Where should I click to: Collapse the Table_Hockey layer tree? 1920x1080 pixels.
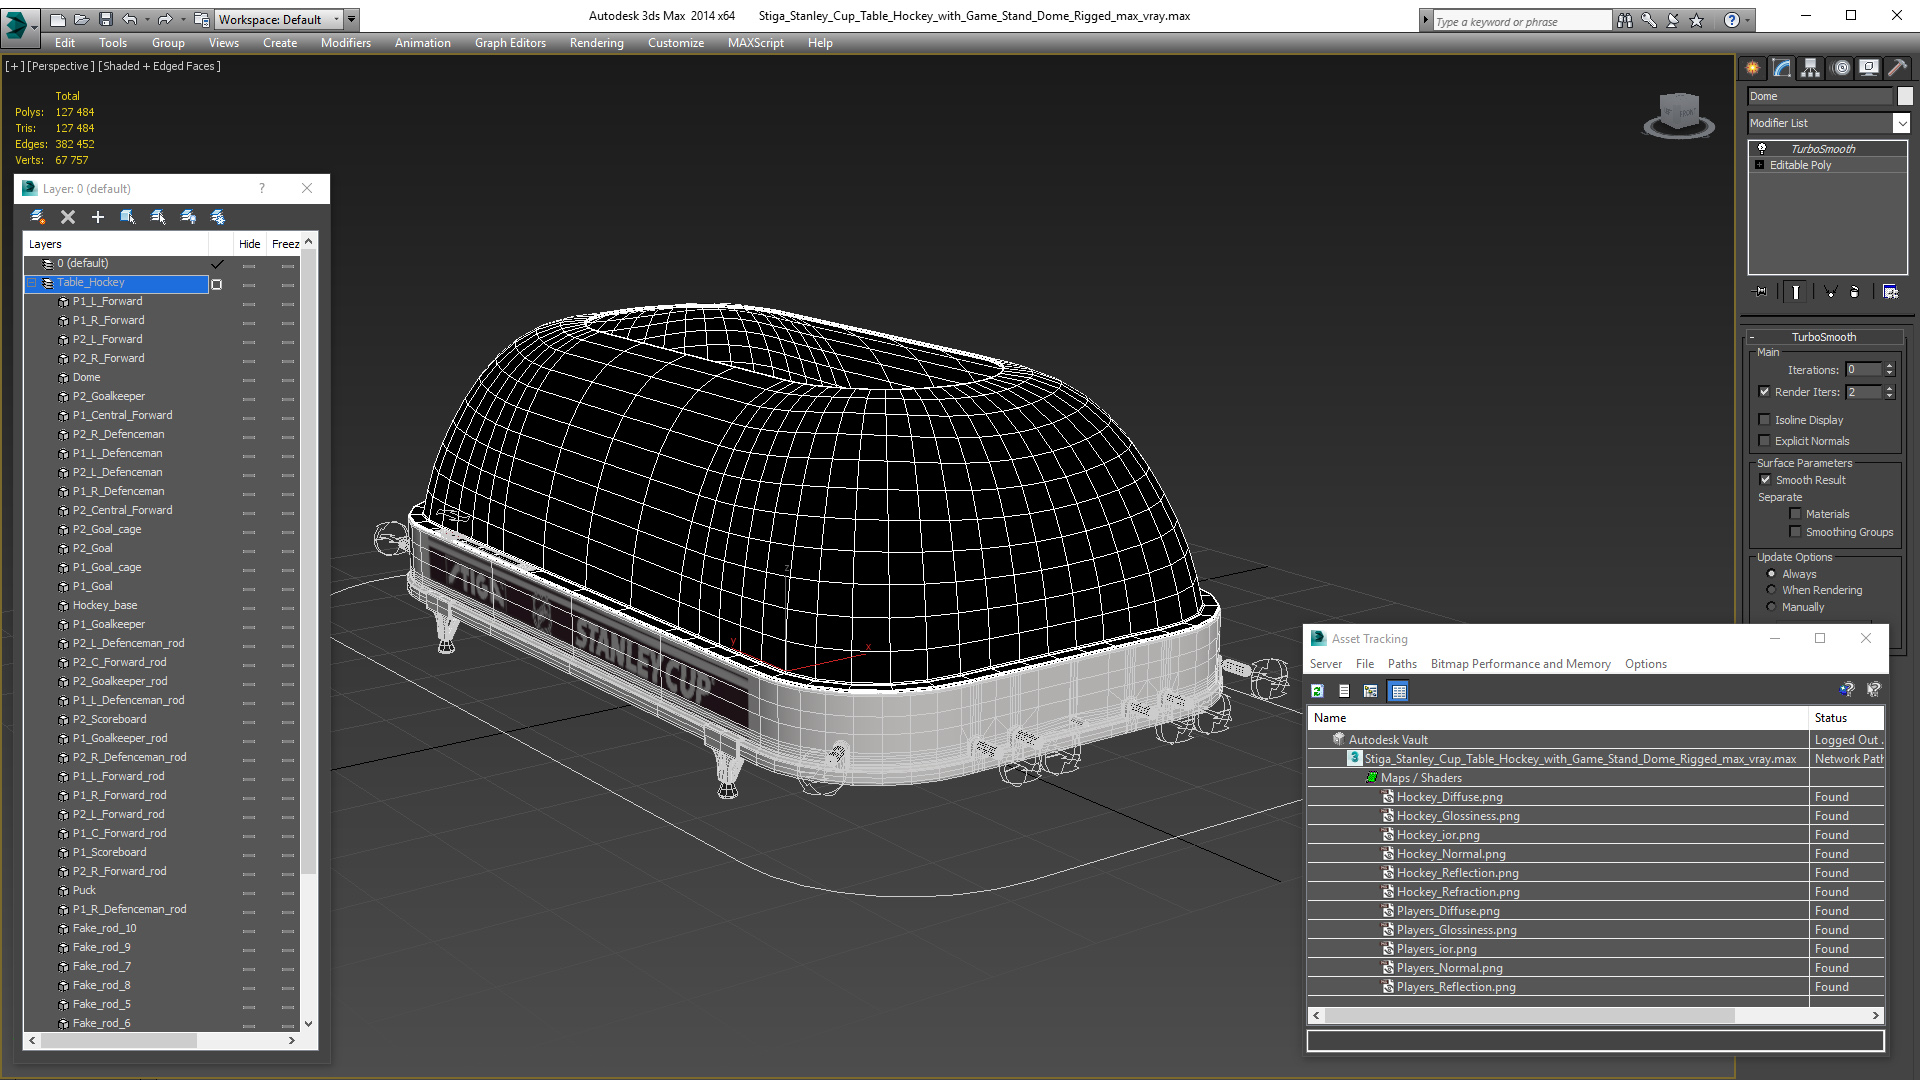[x=32, y=283]
